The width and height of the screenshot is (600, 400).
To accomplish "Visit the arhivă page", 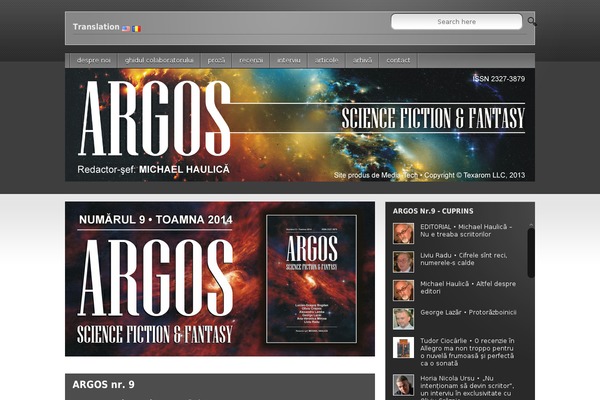I will (x=362, y=60).
